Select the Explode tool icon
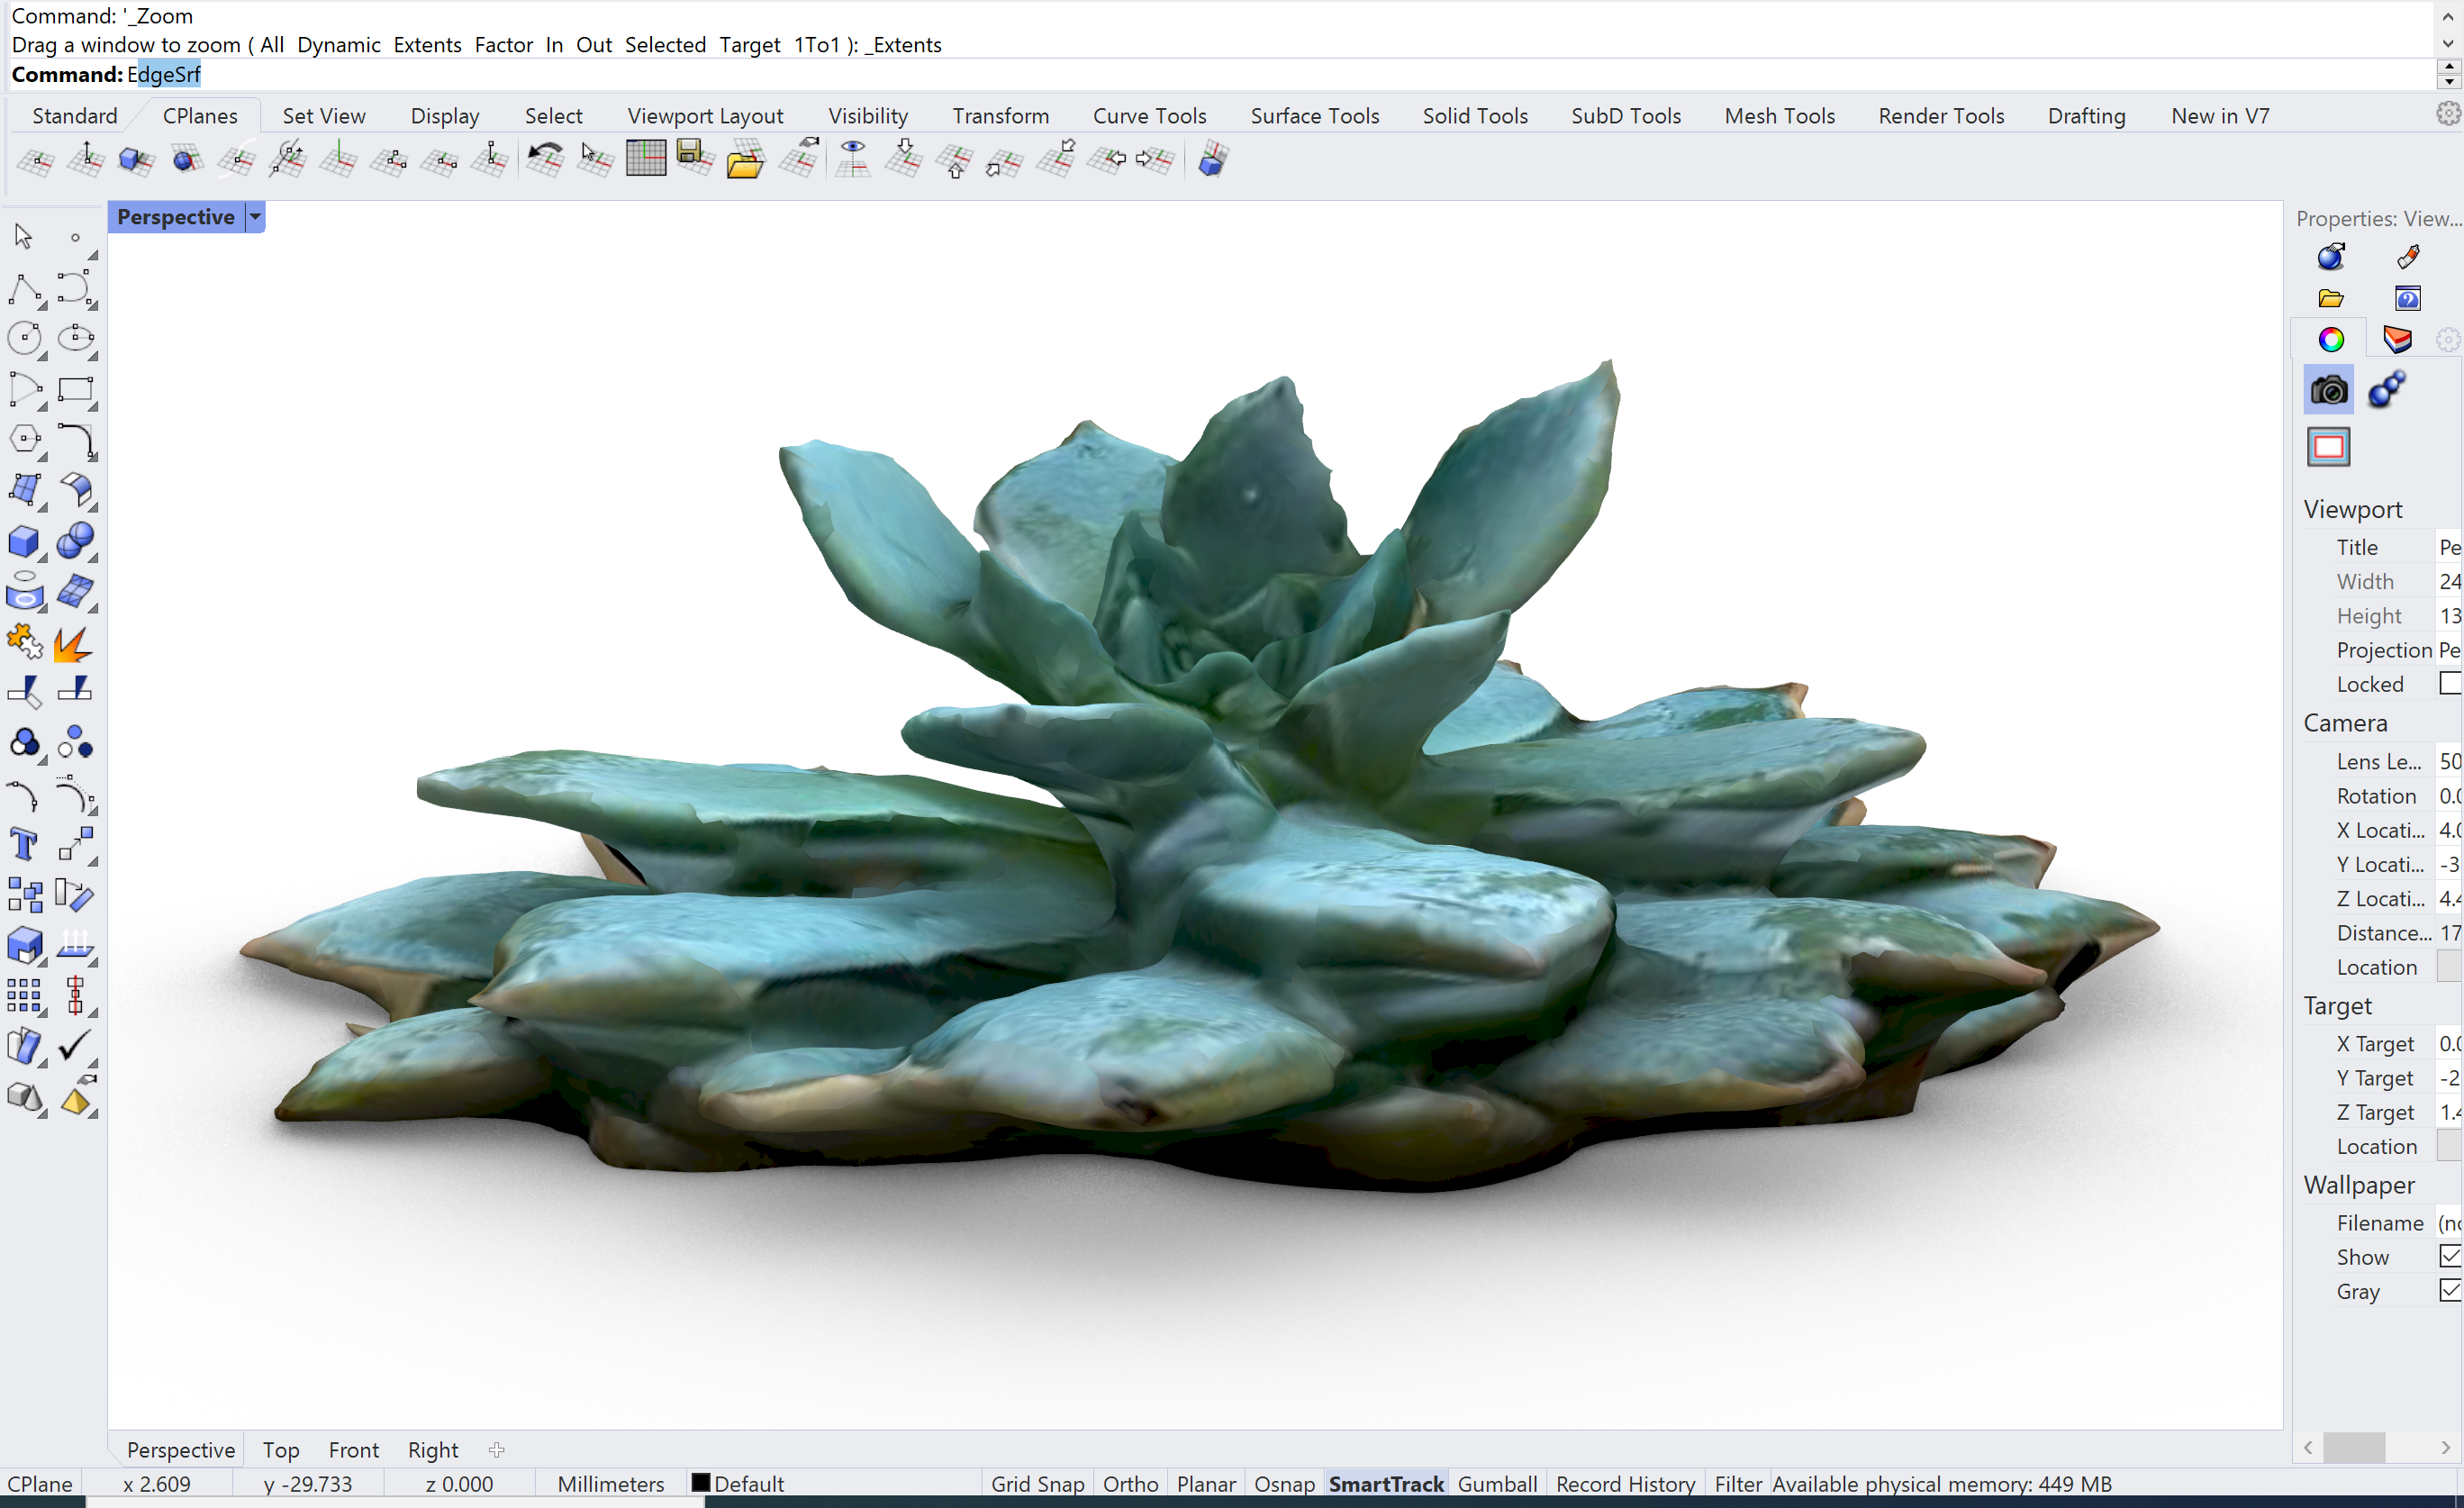 73,643
